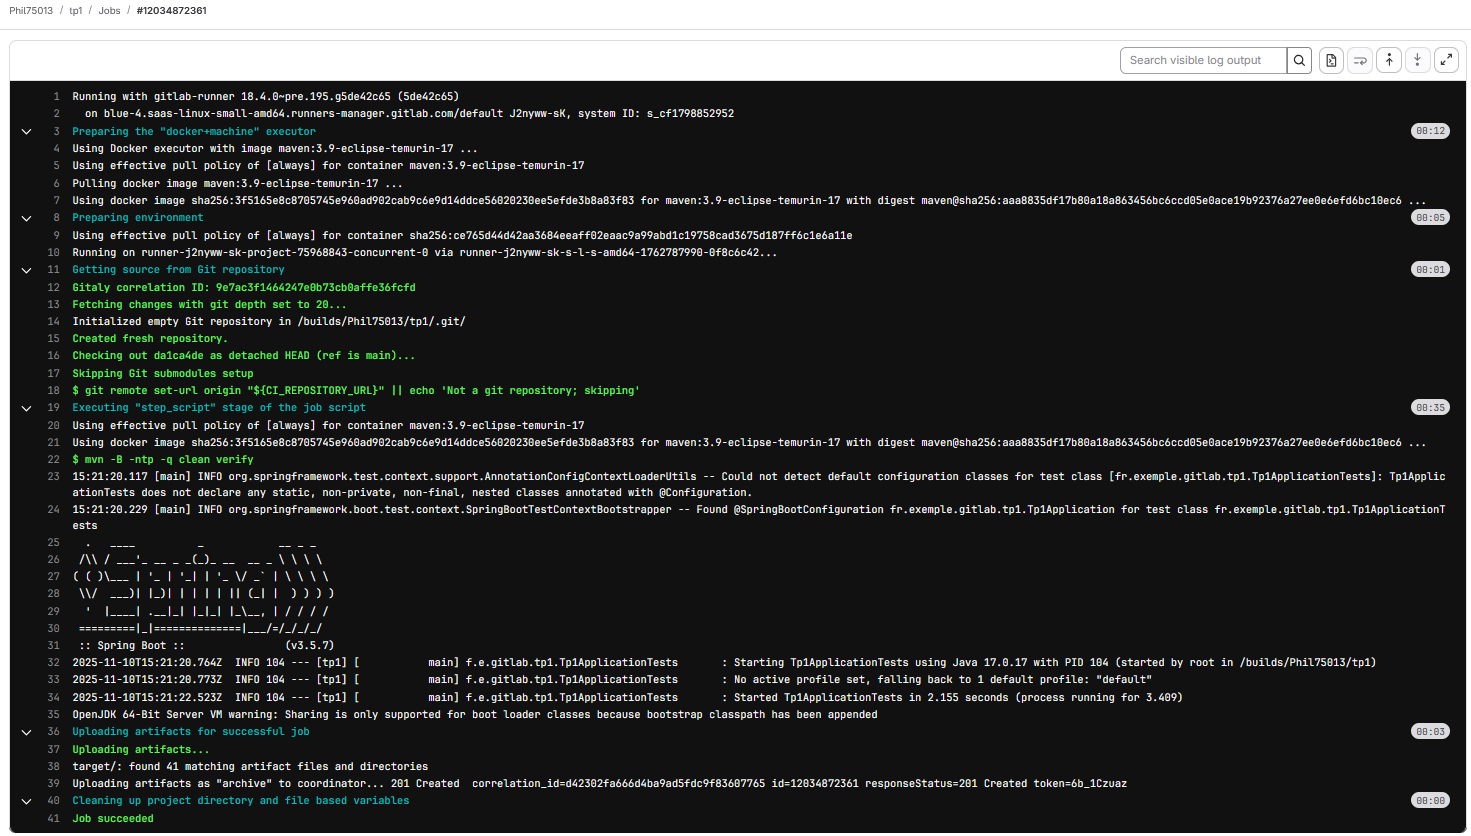Viewport: 1471px width, 836px height.
Task: Focus the Search visible log output field
Action: click(1202, 60)
